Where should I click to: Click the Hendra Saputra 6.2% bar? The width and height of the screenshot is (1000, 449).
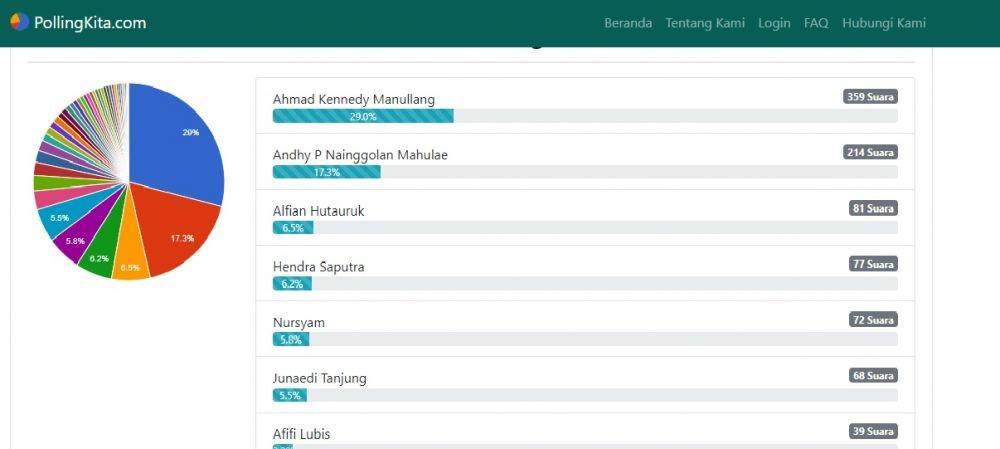[292, 284]
